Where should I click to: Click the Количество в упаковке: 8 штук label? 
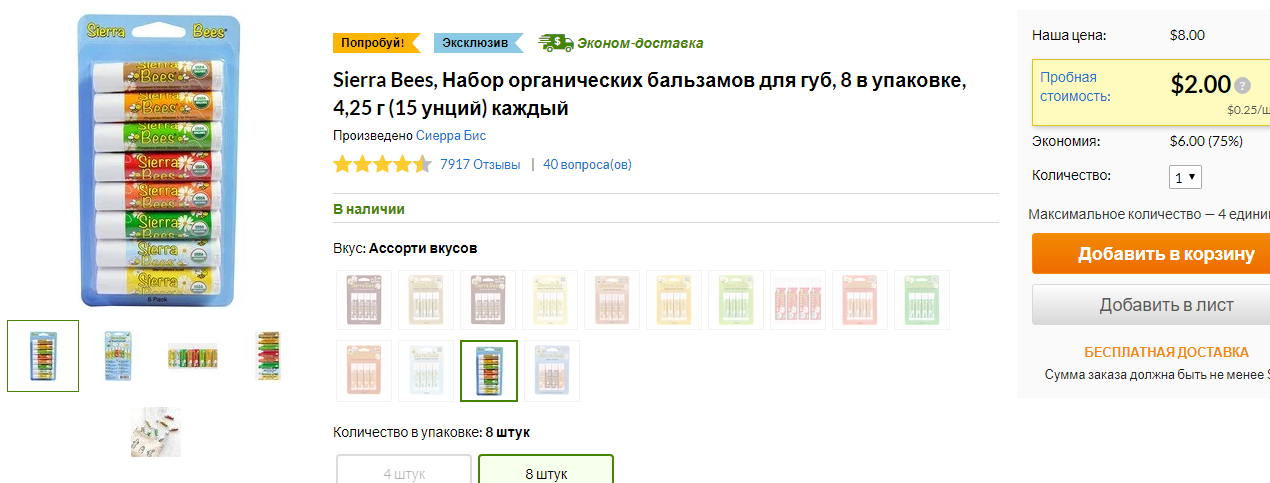click(x=431, y=432)
